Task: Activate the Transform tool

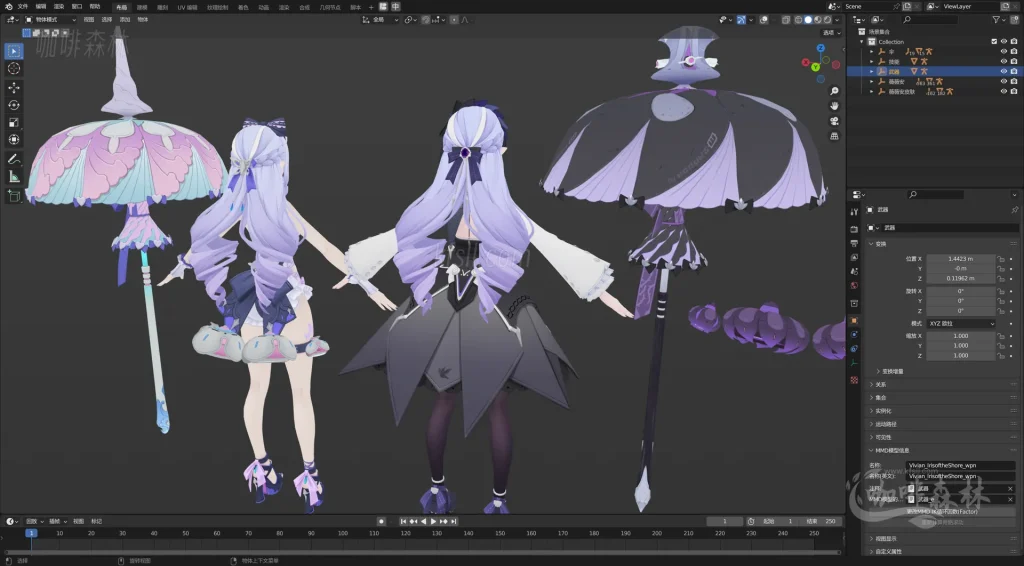Action: click(x=14, y=140)
